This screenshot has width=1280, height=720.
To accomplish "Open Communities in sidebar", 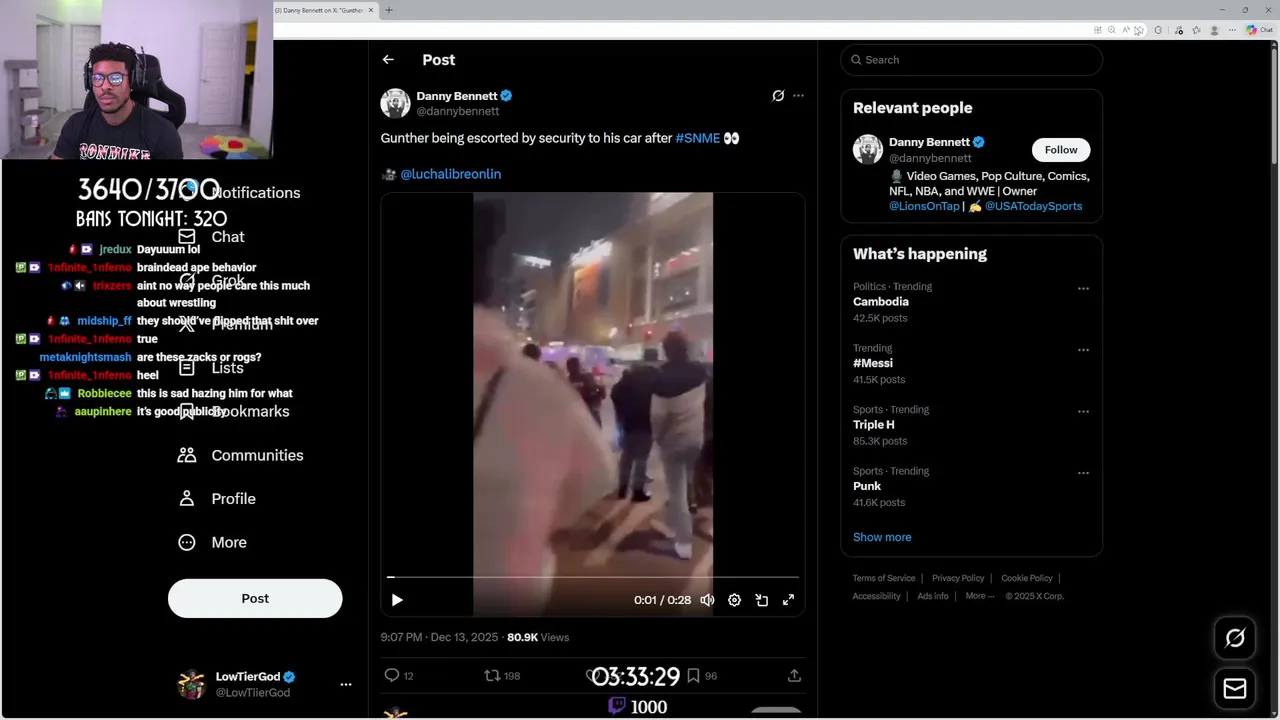I will click(x=240, y=455).
